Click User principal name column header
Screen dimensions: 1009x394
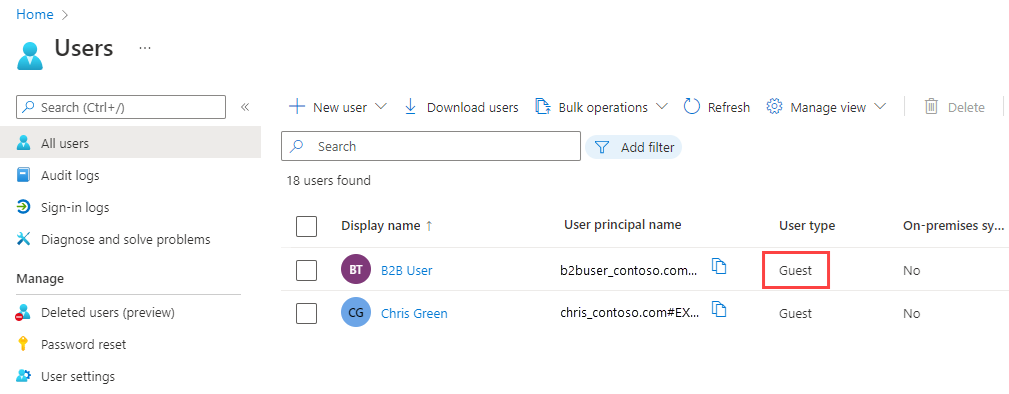pyautogui.click(x=622, y=225)
